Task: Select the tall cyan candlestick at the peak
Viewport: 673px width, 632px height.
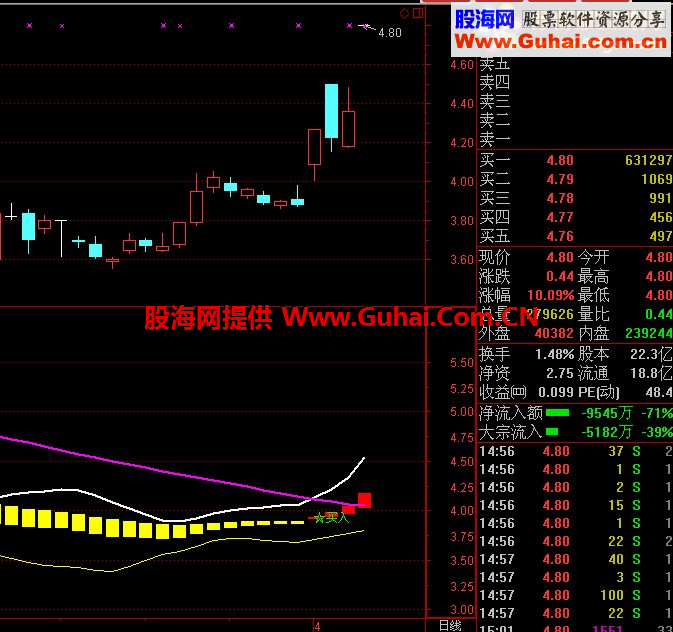Action: (x=331, y=111)
